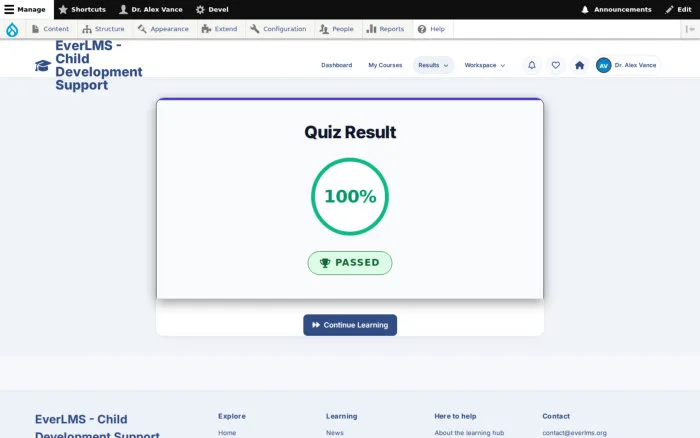Open the Help admin menu
Viewport: 700px width, 438px height.
pos(431,29)
